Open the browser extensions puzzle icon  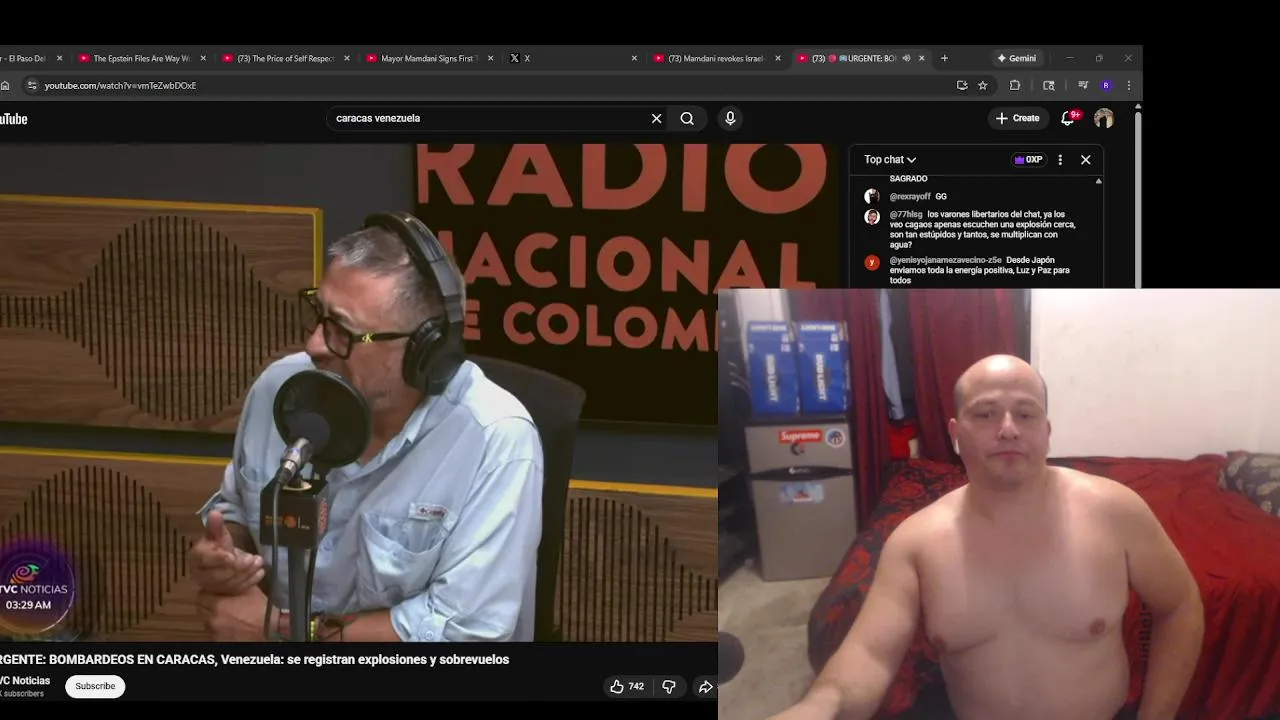[x=1015, y=85]
